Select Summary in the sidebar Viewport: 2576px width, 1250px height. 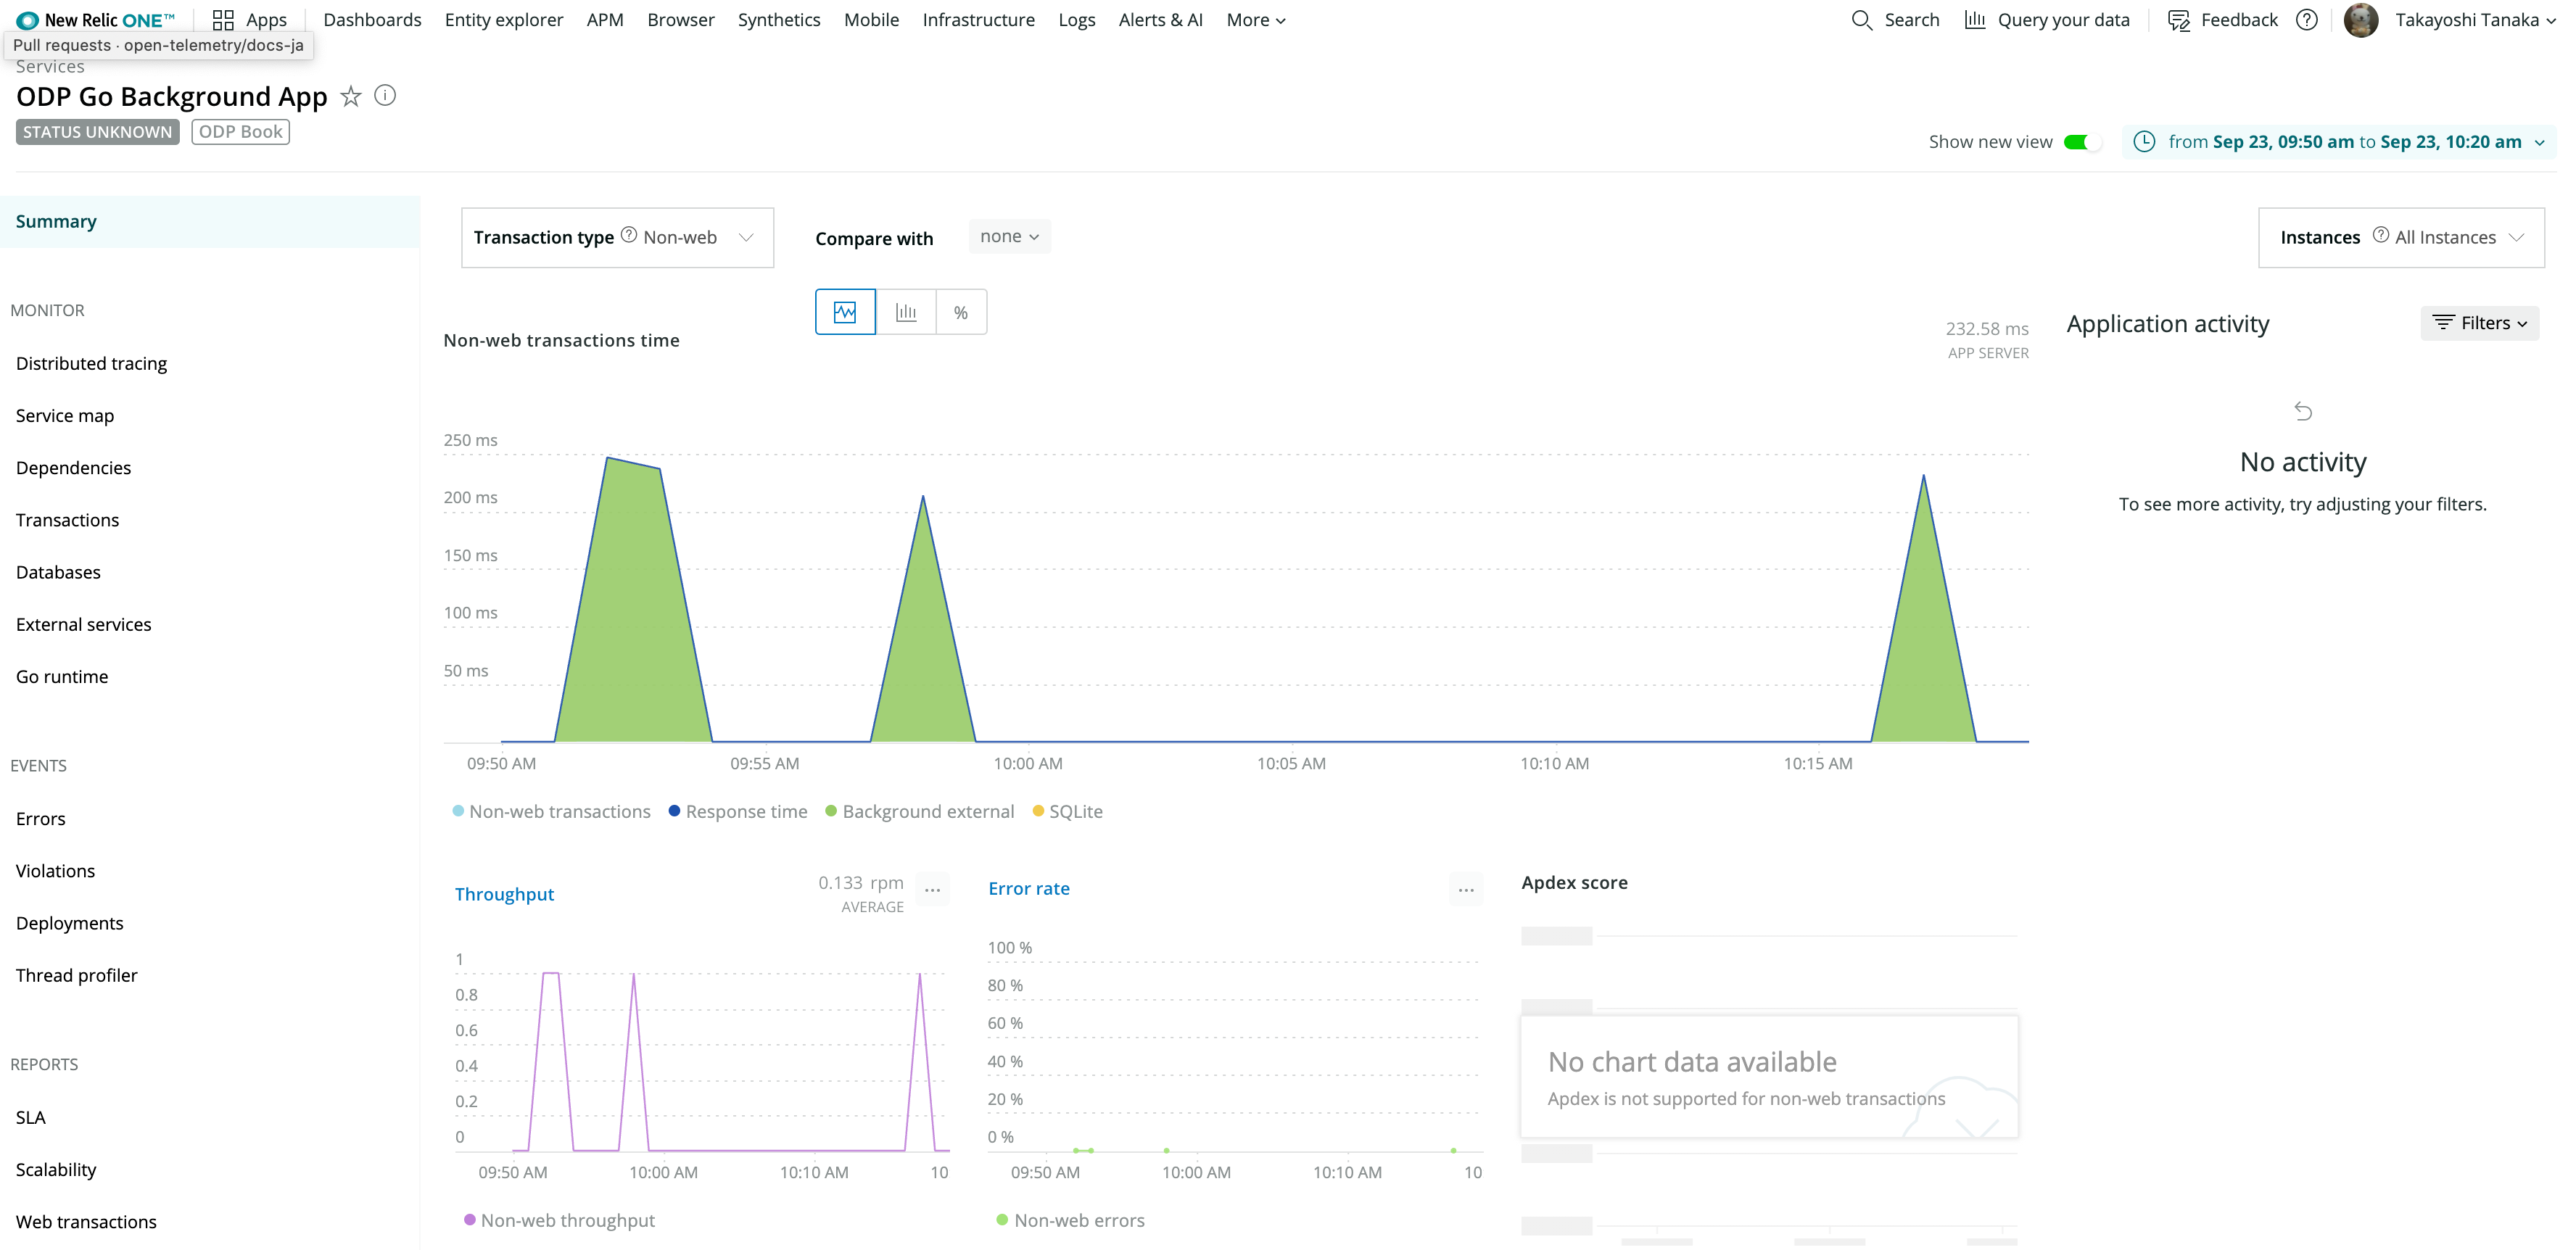coord(210,221)
